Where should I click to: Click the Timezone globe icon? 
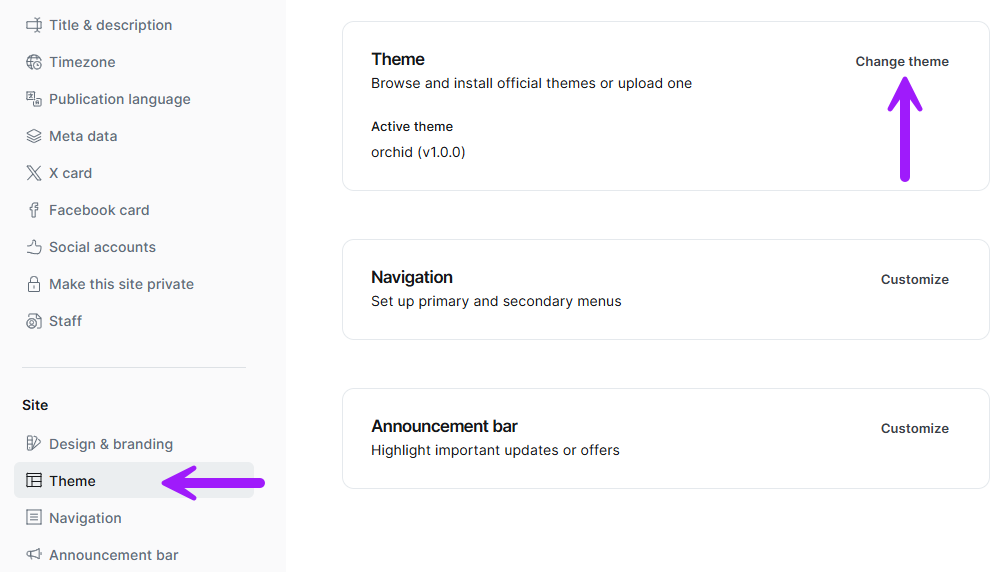[x=34, y=62]
